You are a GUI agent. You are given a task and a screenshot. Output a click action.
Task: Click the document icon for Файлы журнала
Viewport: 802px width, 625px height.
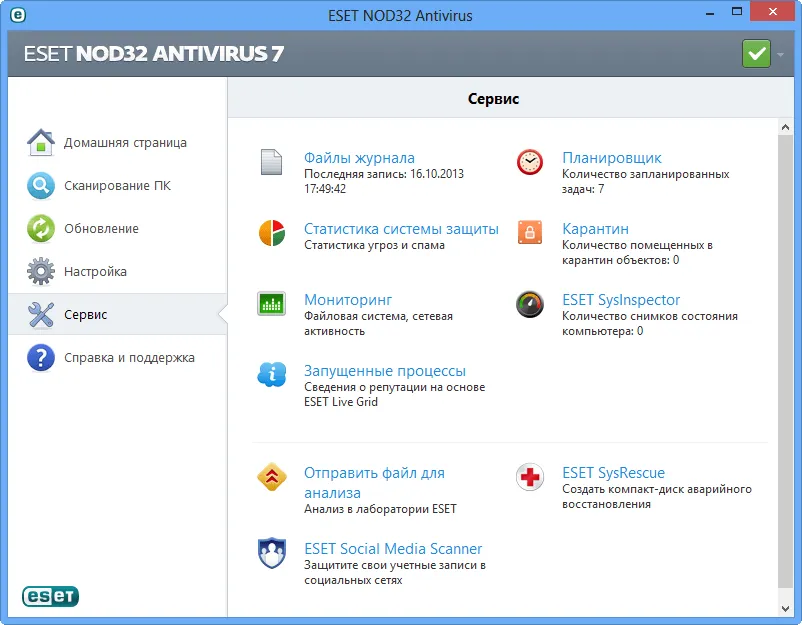[271, 162]
